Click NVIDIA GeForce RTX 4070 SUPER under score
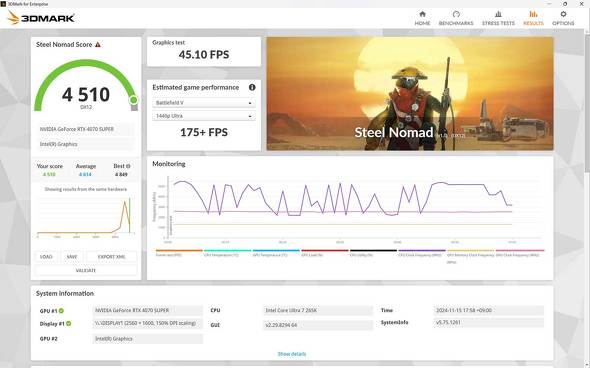Image resolution: width=590 pixels, height=368 pixels. point(86,129)
